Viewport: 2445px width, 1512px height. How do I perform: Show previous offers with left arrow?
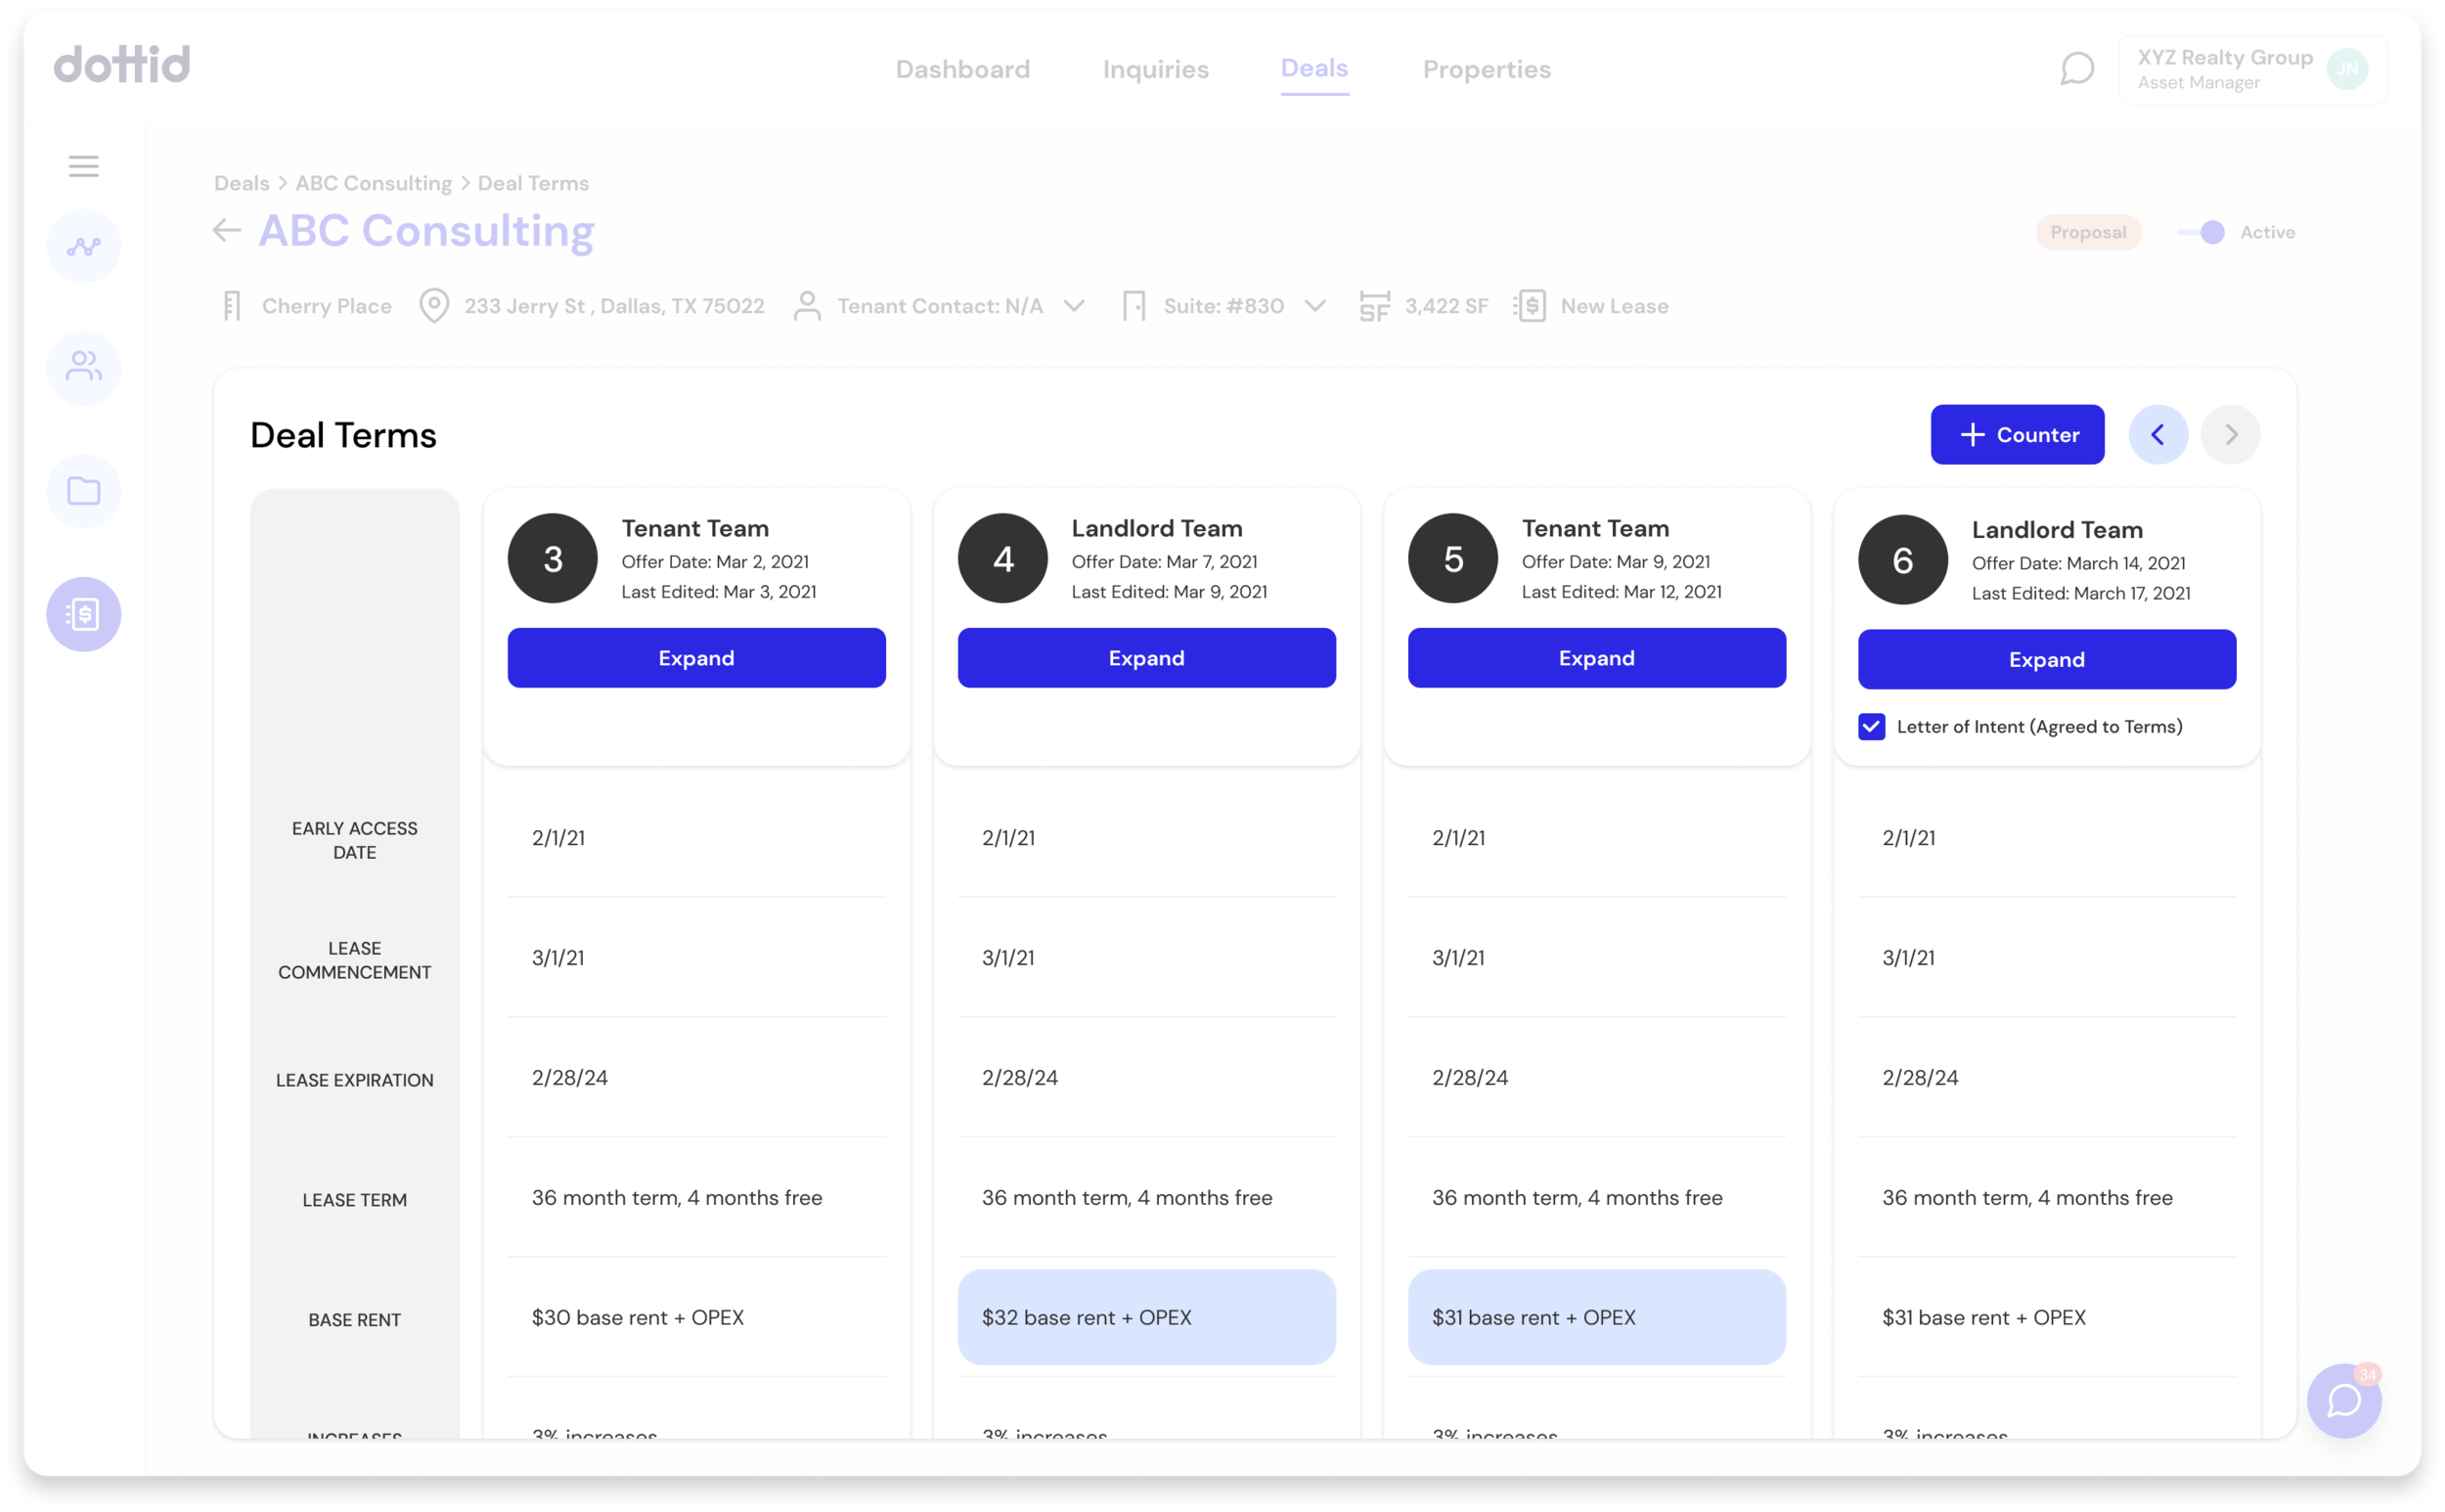coord(2157,435)
